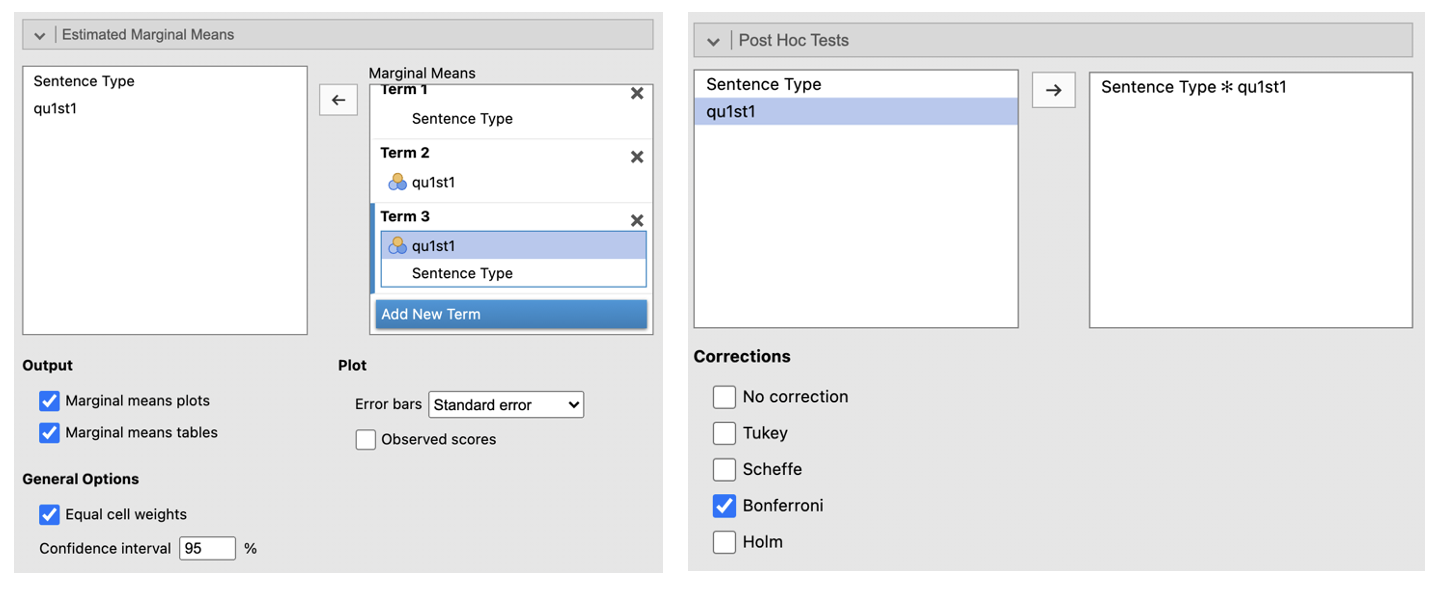Enable the Tukey correction
This screenshot has height=590, width=1440.
pos(724,433)
